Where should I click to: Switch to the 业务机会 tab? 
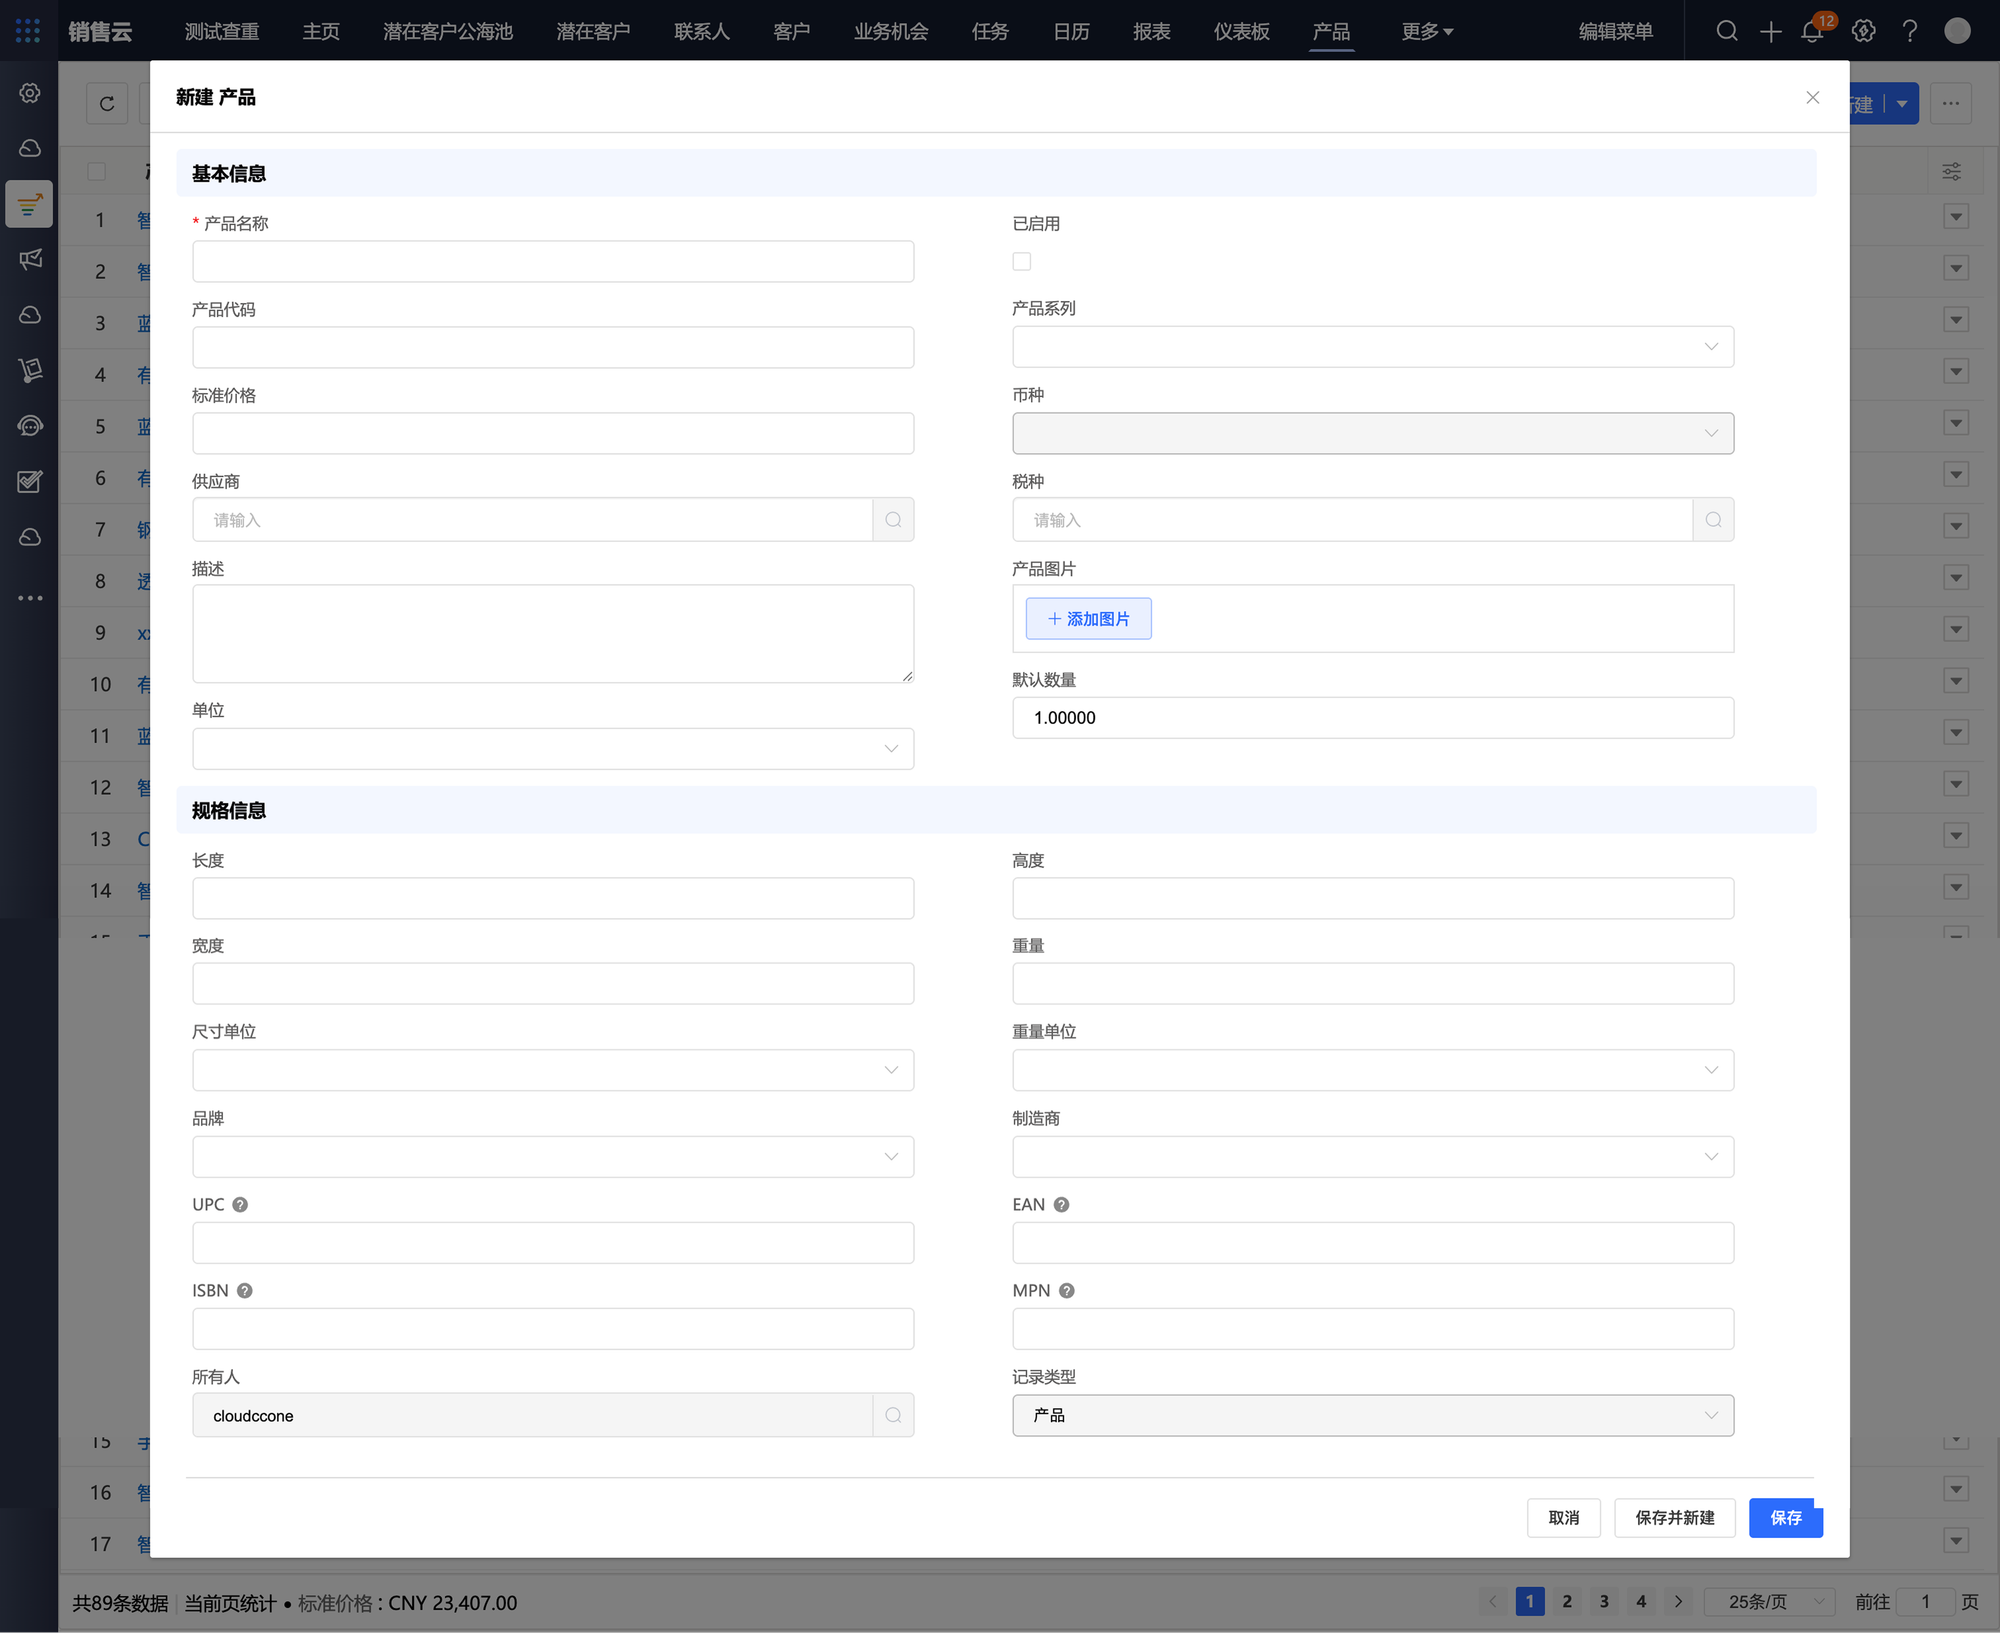[890, 32]
